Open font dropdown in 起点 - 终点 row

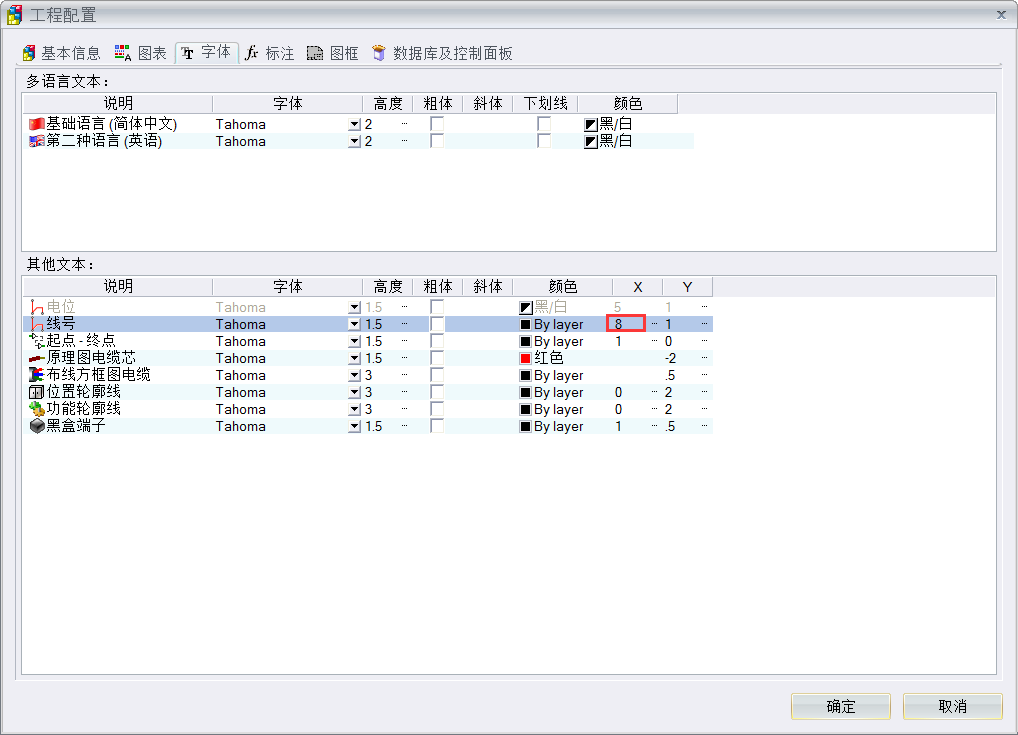354,341
